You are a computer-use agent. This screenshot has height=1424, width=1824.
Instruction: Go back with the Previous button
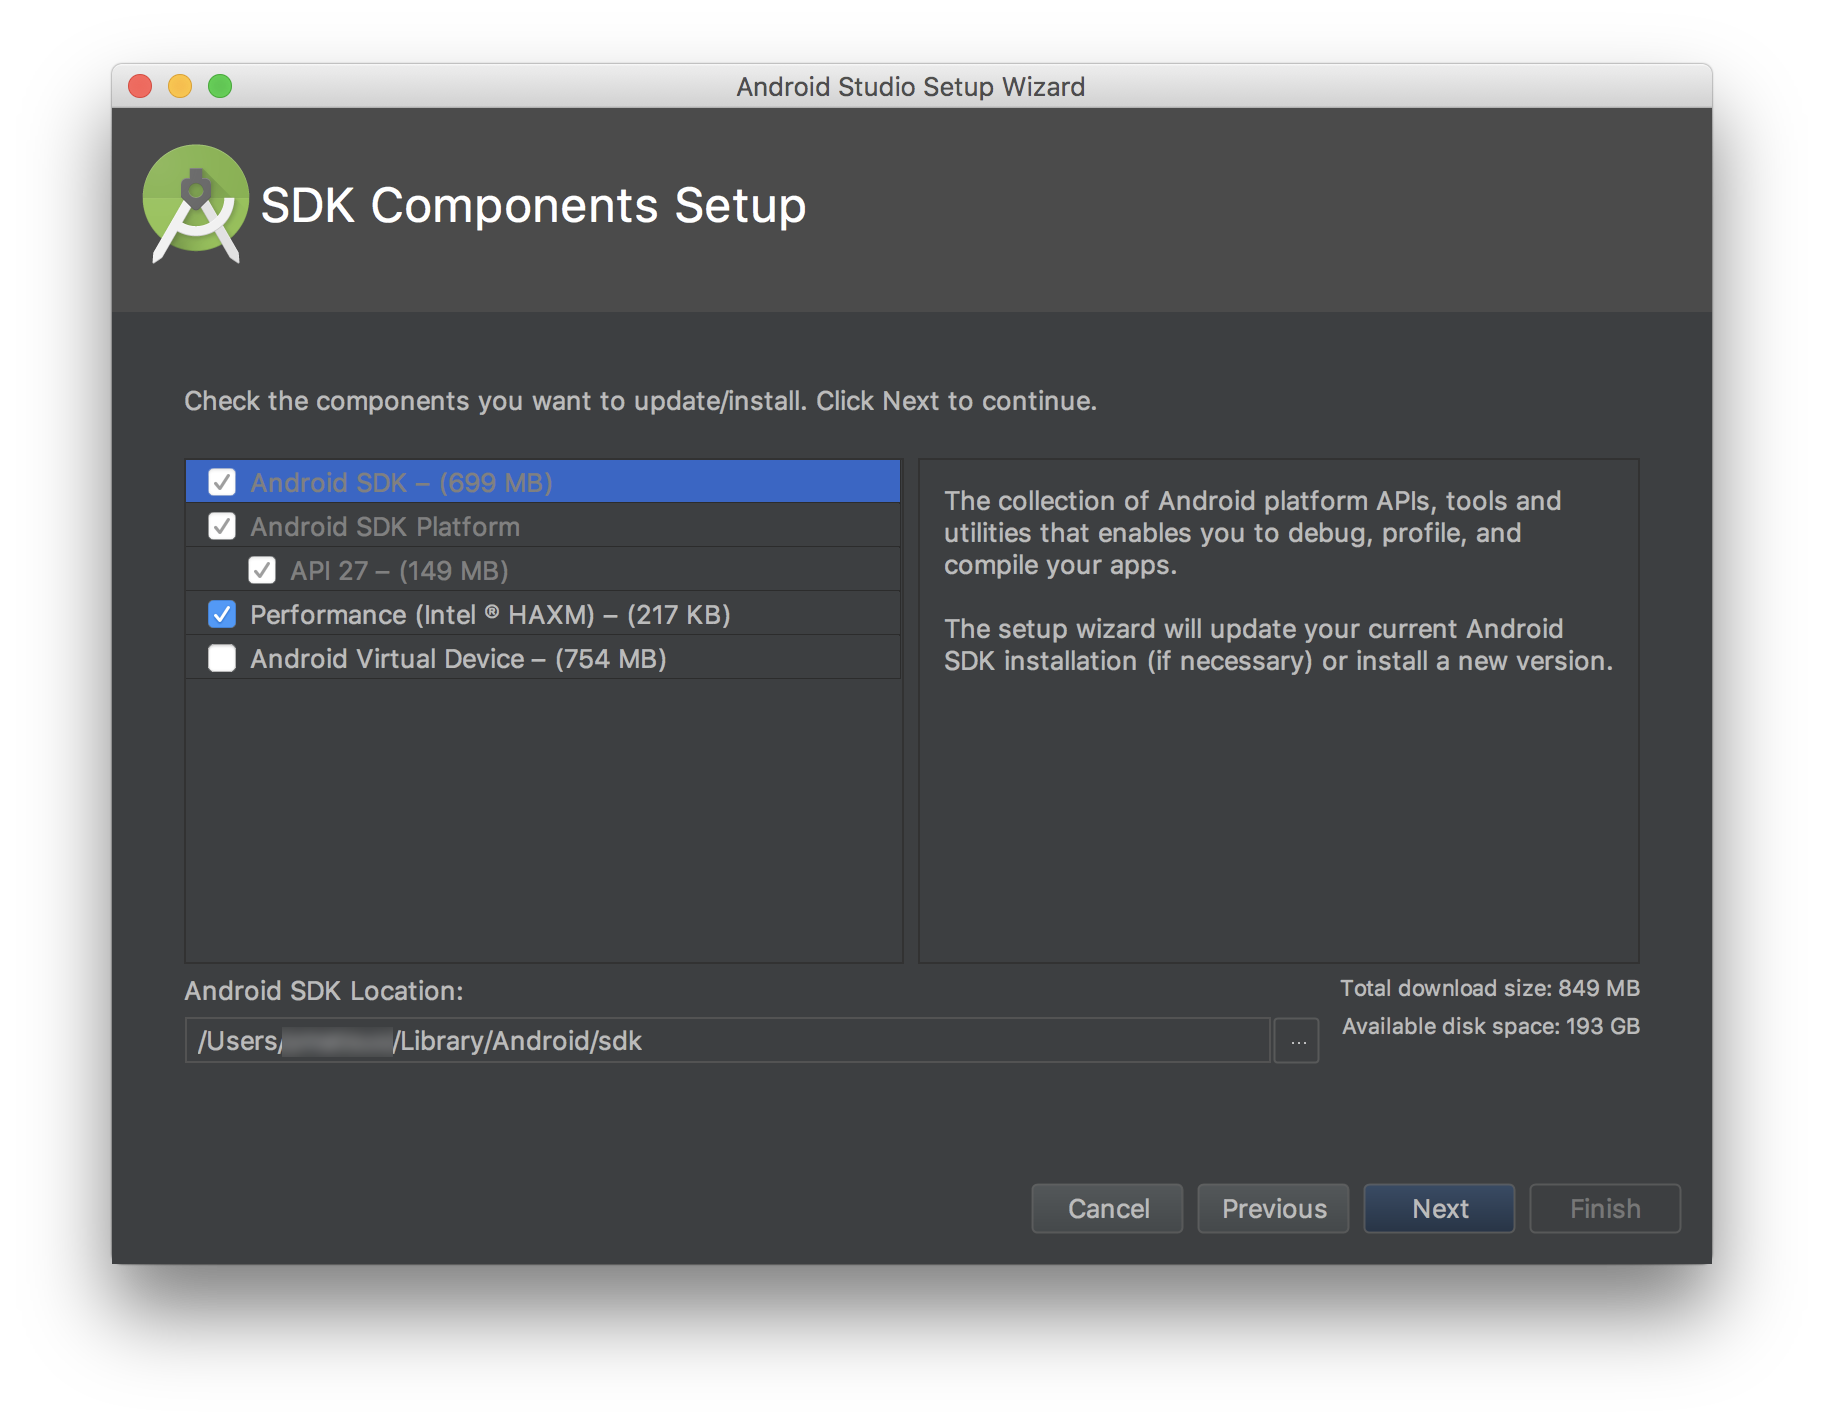[x=1273, y=1209]
